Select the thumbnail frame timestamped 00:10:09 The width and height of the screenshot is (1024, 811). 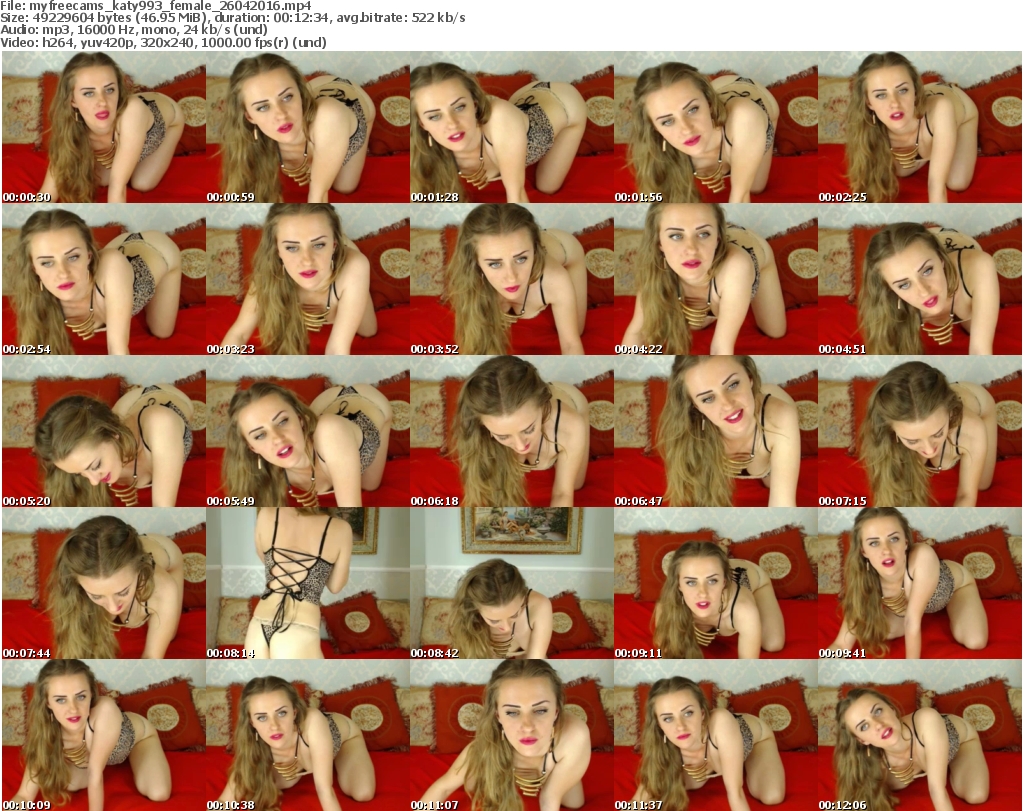104,735
